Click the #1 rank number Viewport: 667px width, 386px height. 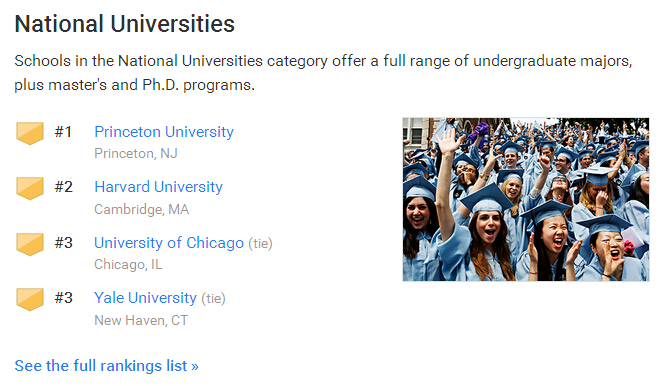click(x=63, y=132)
